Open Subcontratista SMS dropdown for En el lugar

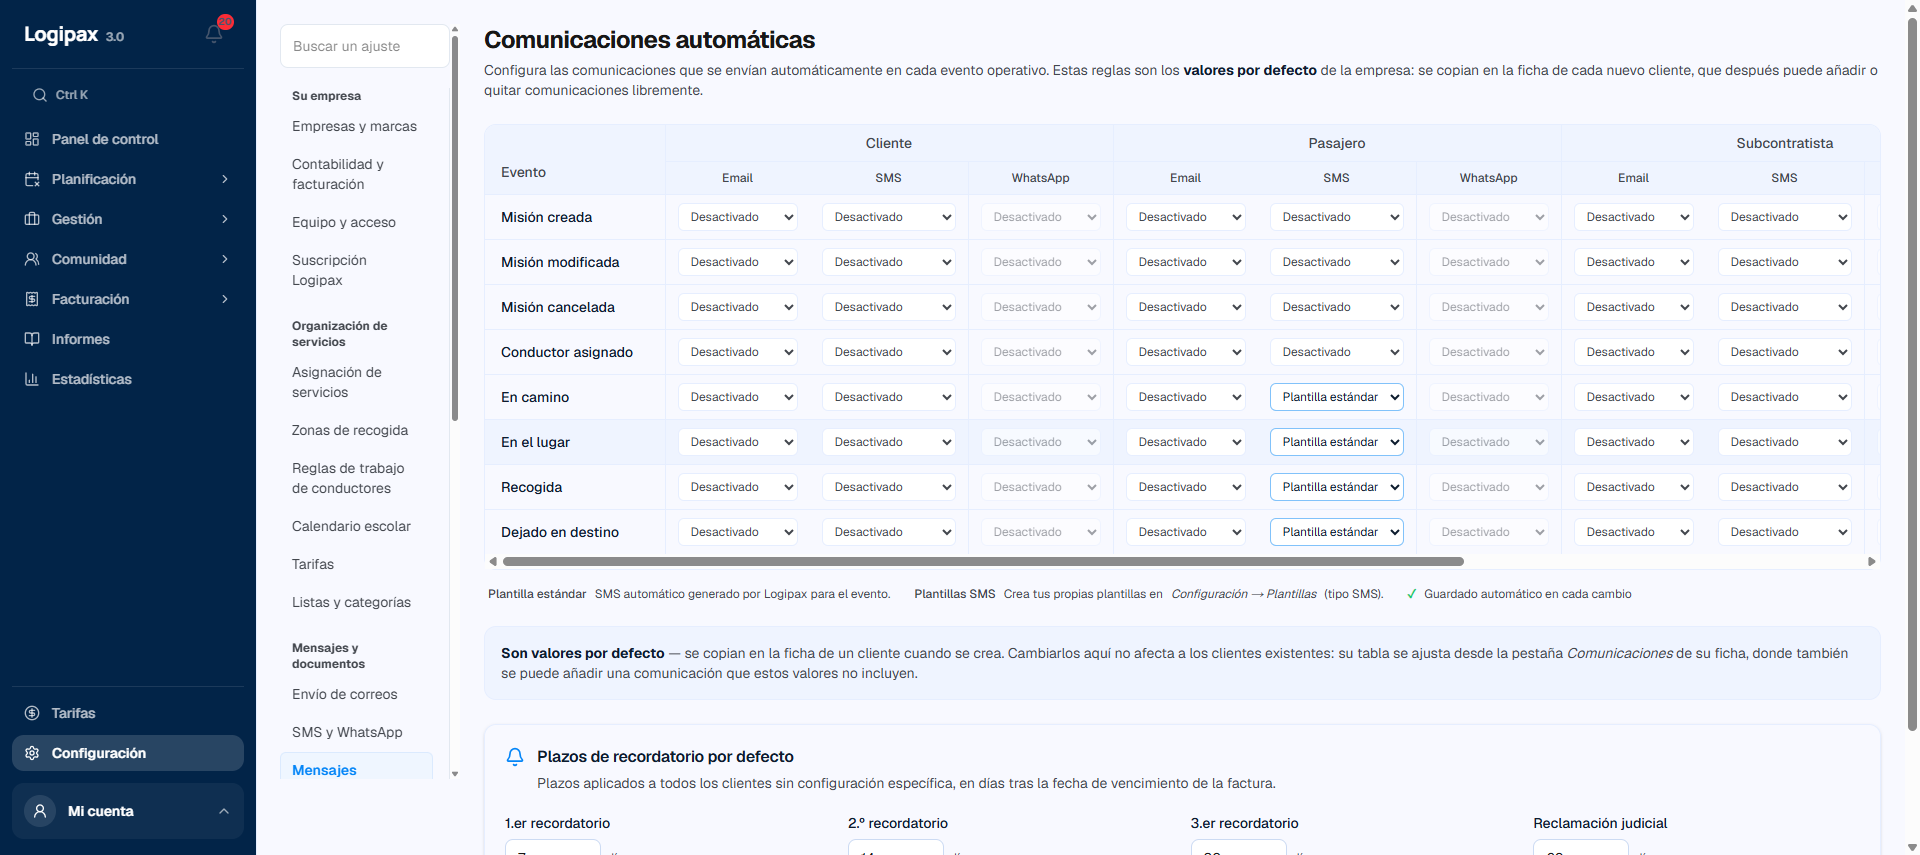click(1785, 442)
